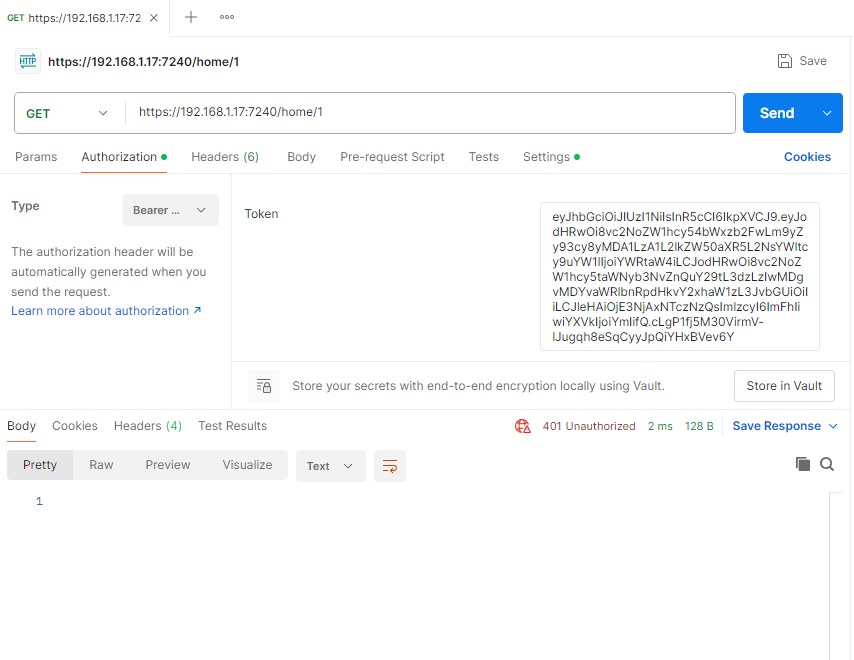The image size is (854, 660).
Task: Select the Authorization request tab
Action: 124,157
